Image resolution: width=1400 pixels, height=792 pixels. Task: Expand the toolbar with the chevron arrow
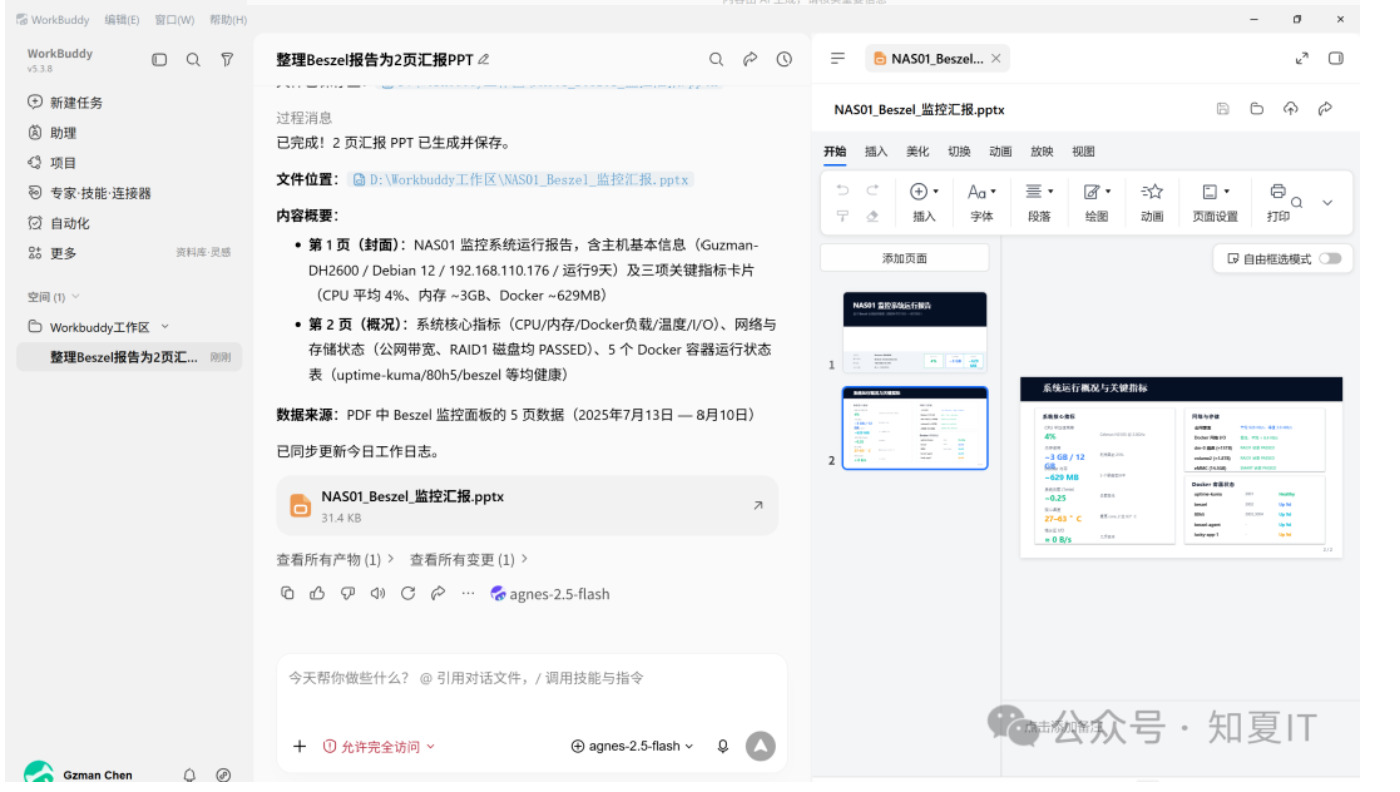click(x=1328, y=202)
